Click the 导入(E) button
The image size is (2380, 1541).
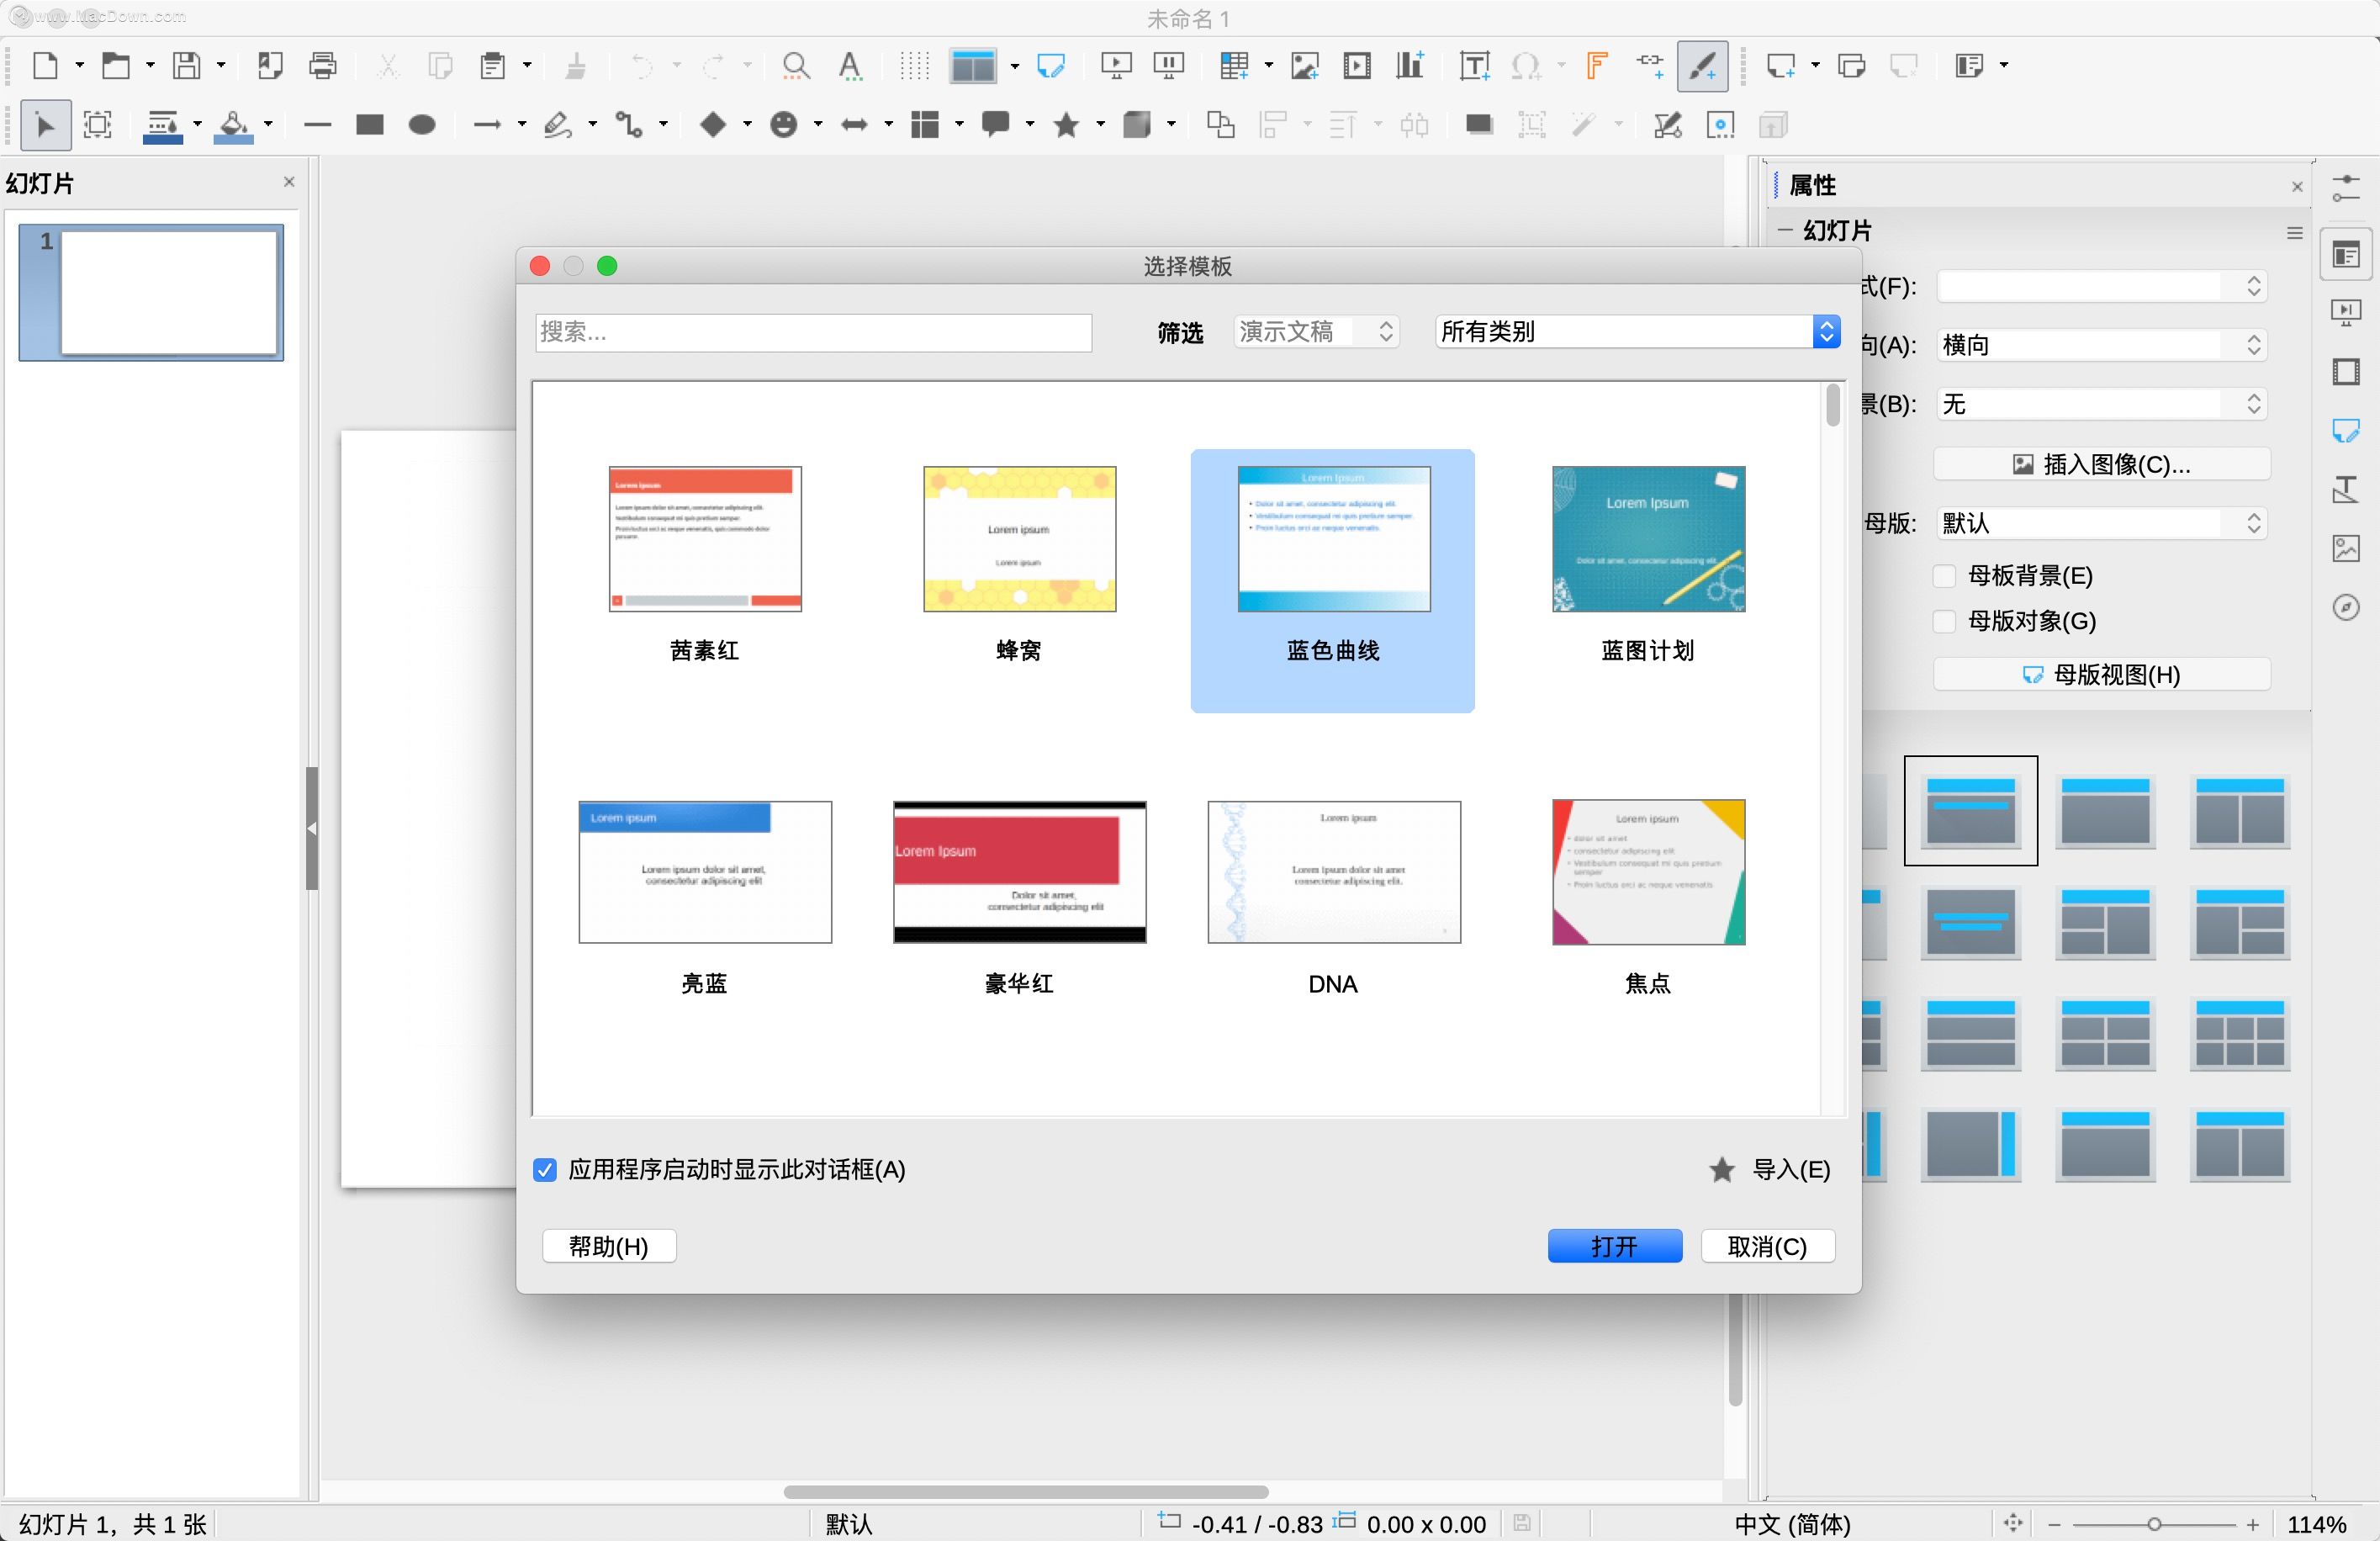click(x=1790, y=1169)
